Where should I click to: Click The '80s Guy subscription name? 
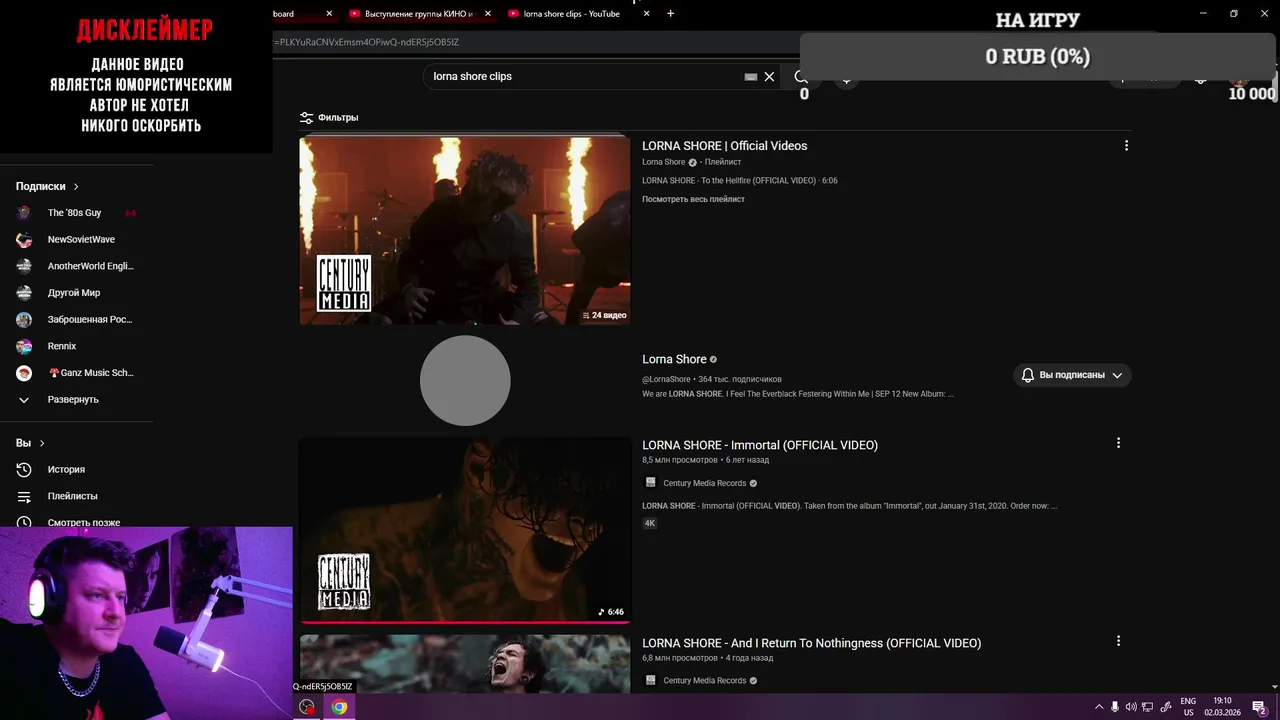click(x=74, y=213)
